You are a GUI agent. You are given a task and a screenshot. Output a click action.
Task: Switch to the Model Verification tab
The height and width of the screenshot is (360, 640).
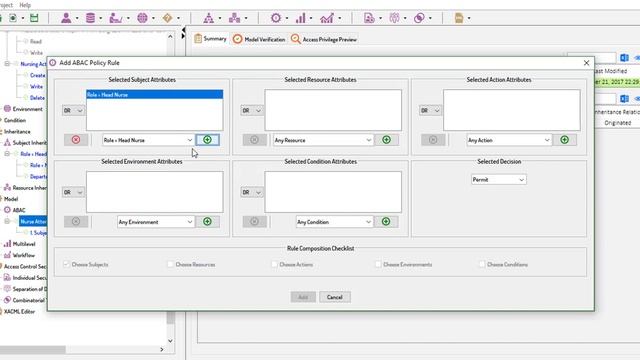click(x=259, y=39)
